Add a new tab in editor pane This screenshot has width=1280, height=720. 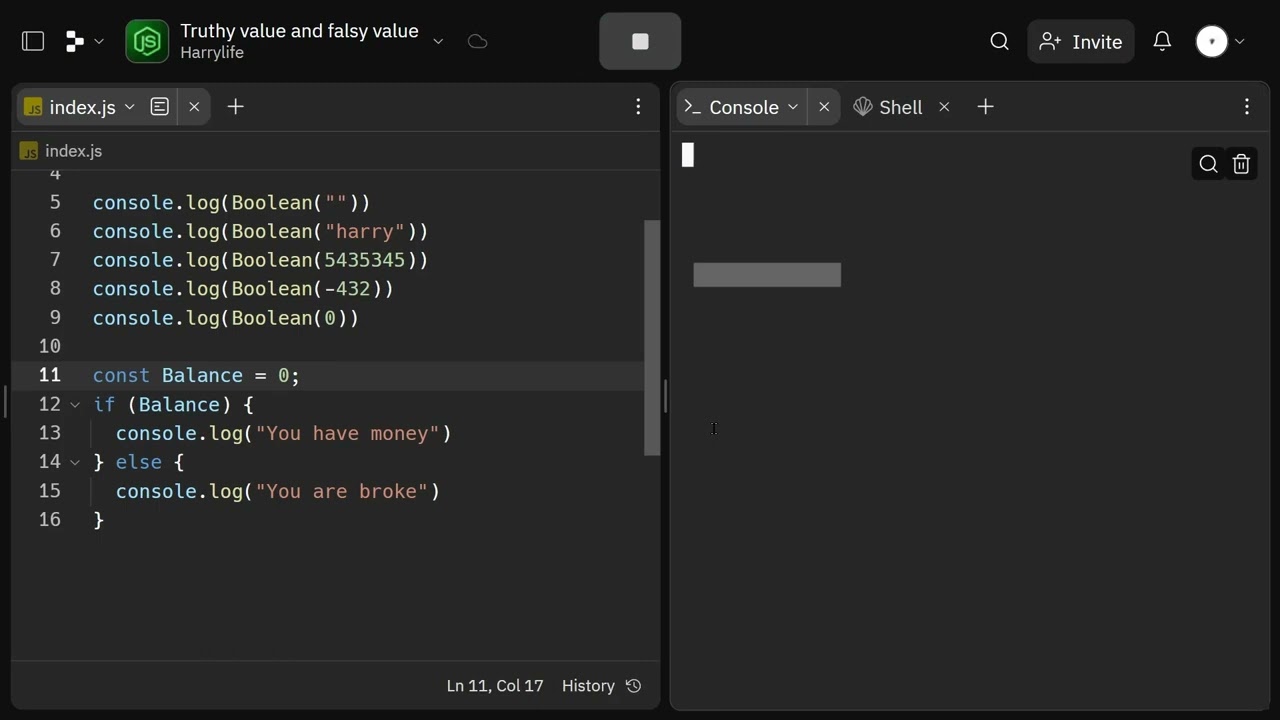(x=236, y=107)
